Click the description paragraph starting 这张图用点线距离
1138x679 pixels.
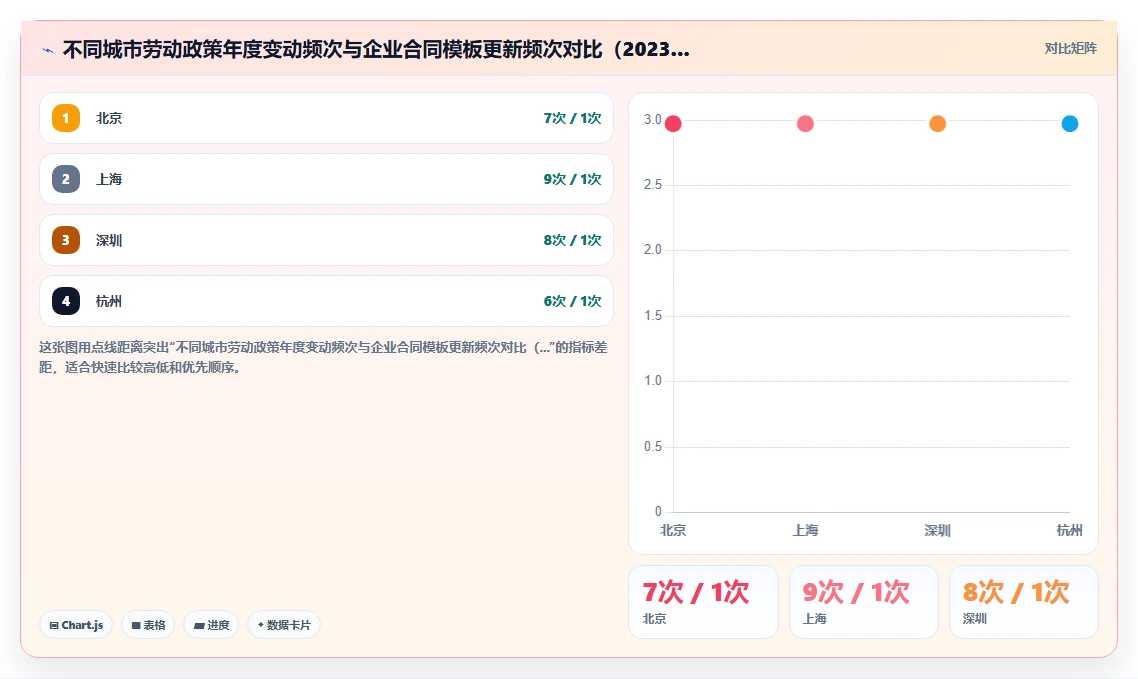pos(324,357)
